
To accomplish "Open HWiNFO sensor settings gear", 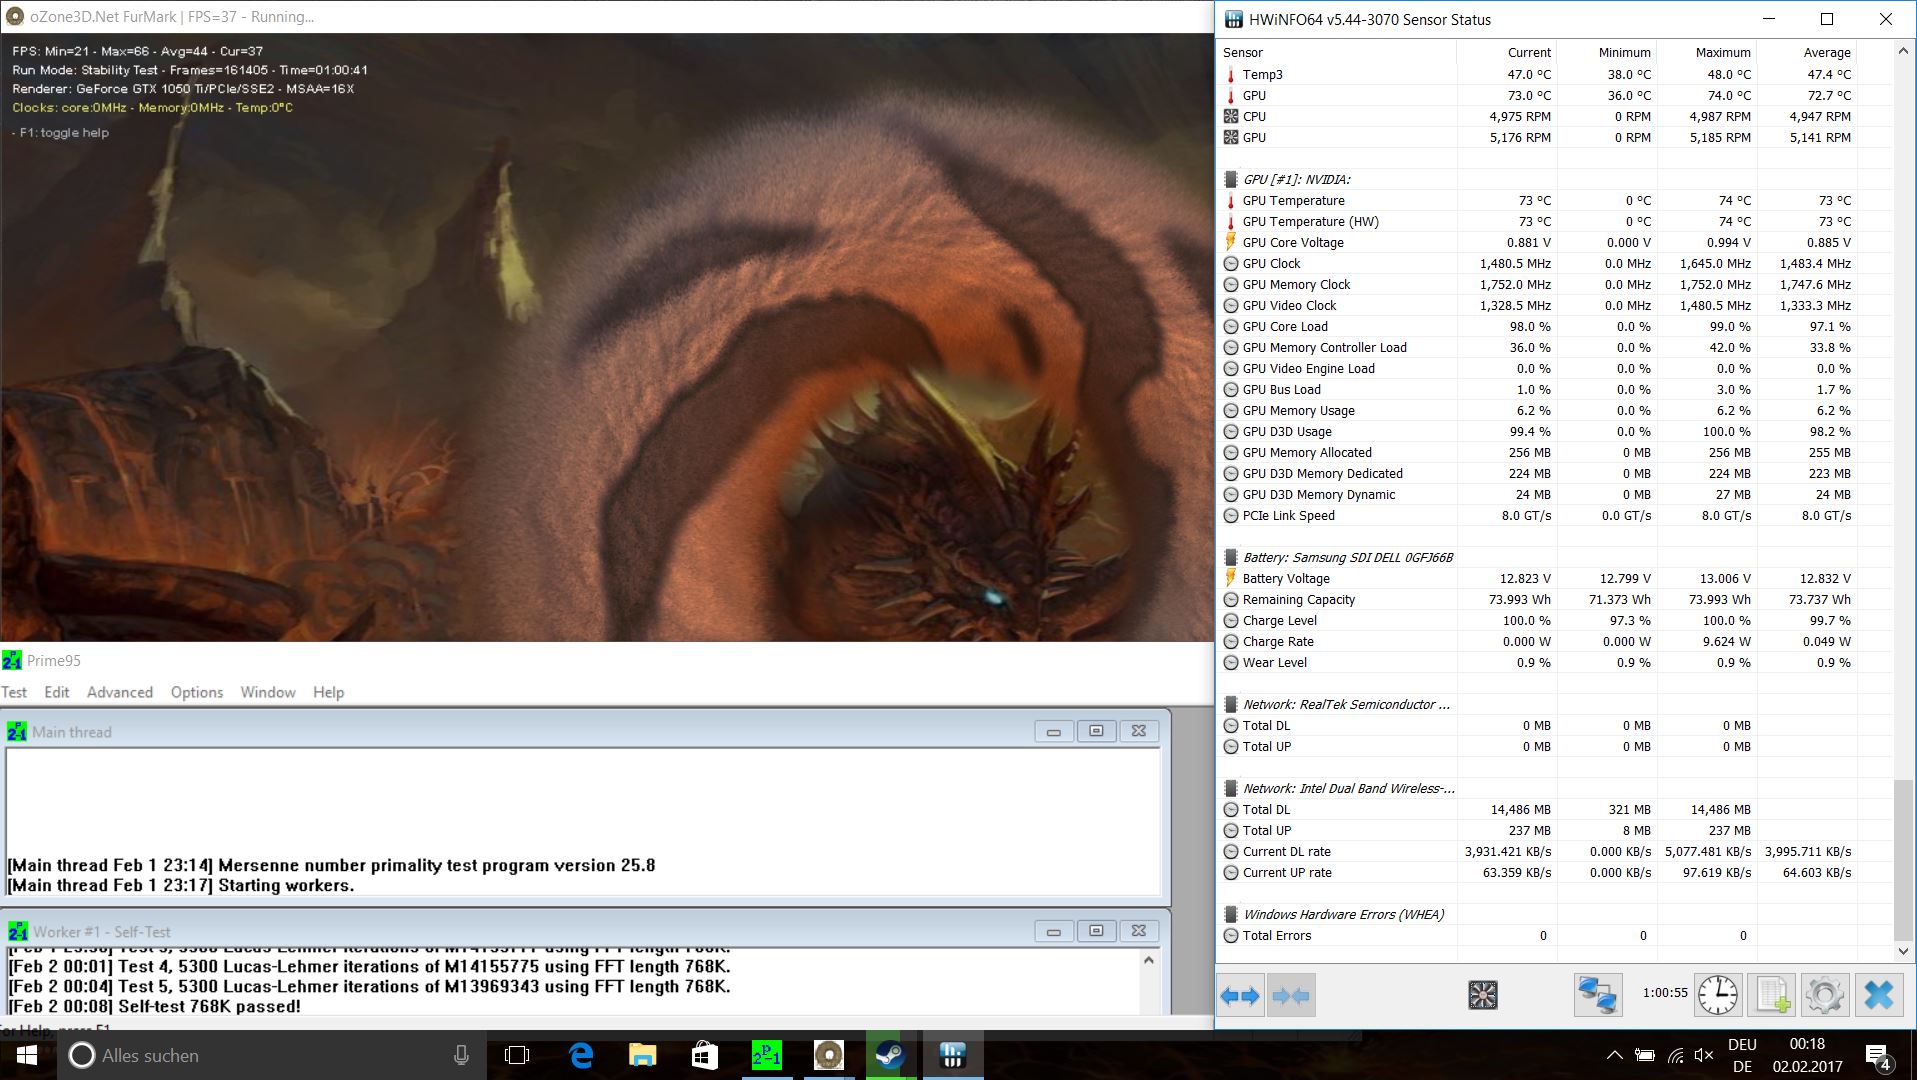I will [x=1825, y=995].
